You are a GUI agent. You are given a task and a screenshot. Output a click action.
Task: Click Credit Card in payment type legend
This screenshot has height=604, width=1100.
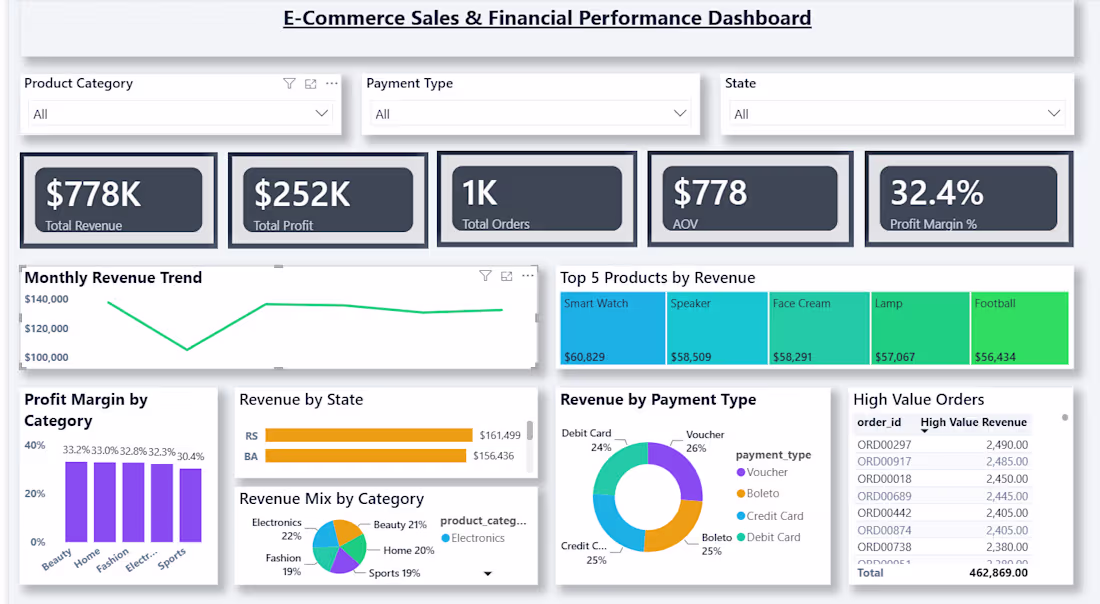coord(770,516)
